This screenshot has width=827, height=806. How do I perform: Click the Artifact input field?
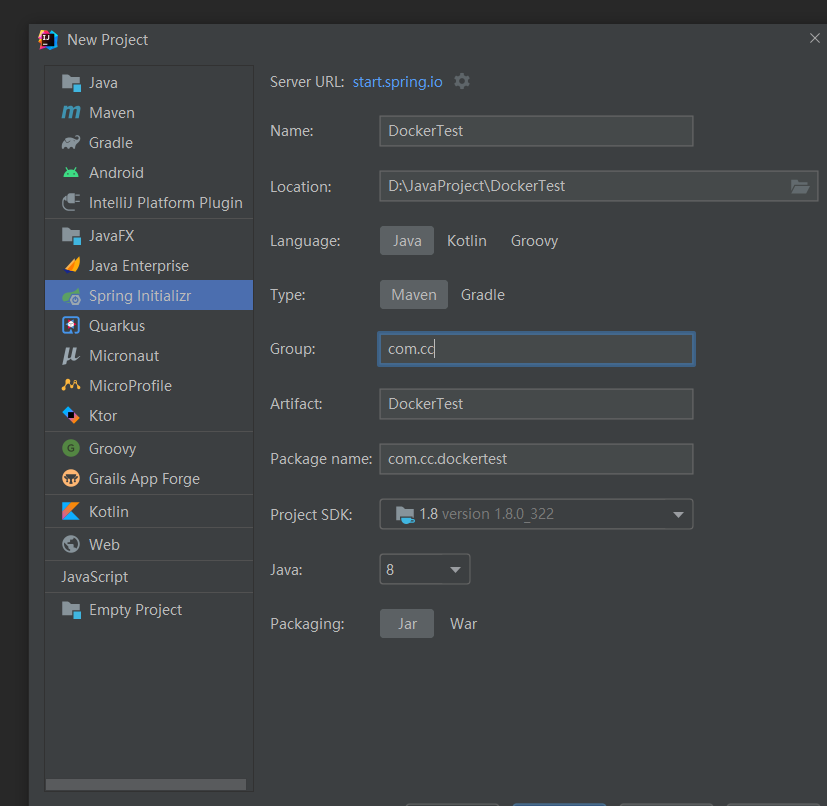tap(536, 404)
